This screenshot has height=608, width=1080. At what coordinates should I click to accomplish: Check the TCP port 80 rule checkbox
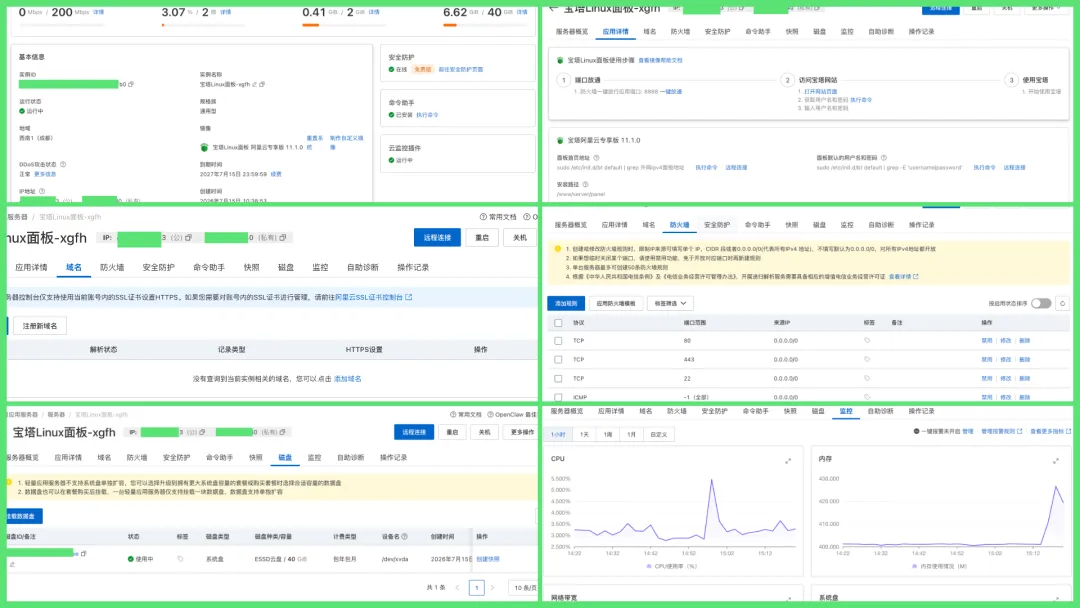point(559,341)
